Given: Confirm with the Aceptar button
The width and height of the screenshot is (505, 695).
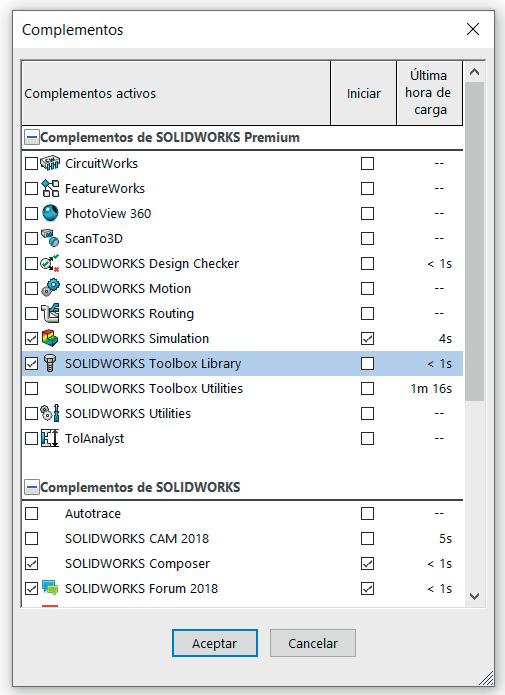Looking at the screenshot, I should pyautogui.click(x=215, y=643).
